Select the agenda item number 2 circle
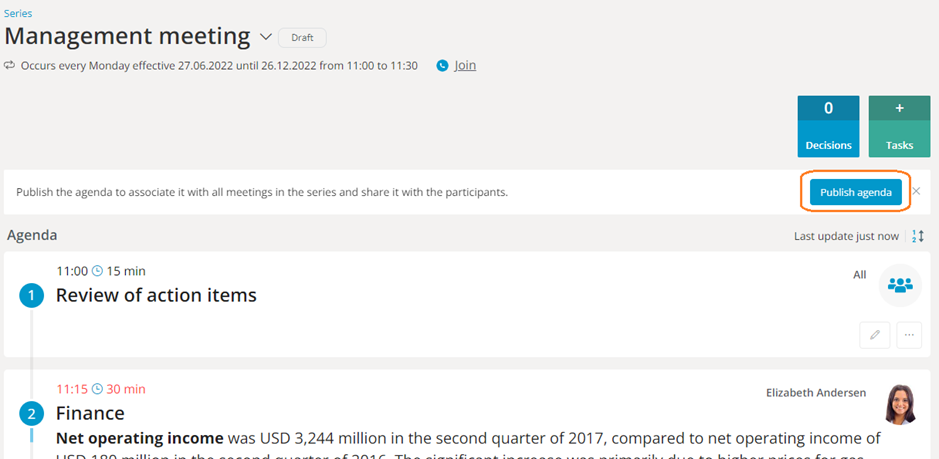This screenshot has height=459, width=939. pyautogui.click(x=31, y=414)
